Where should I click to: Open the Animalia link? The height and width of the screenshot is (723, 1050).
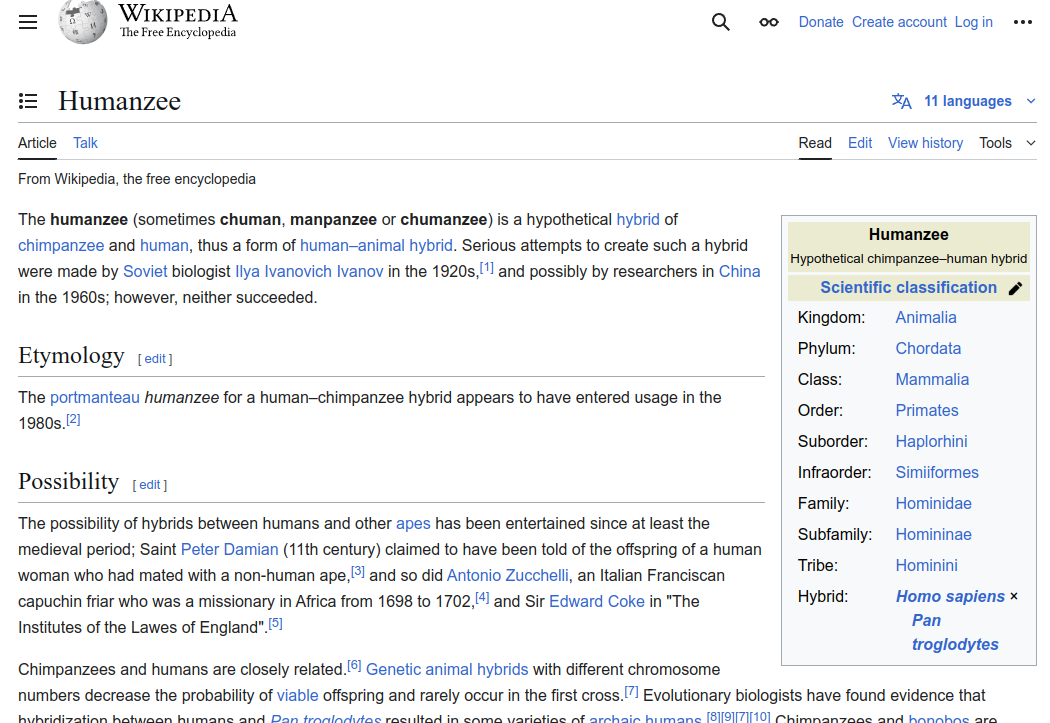point(925,318)
